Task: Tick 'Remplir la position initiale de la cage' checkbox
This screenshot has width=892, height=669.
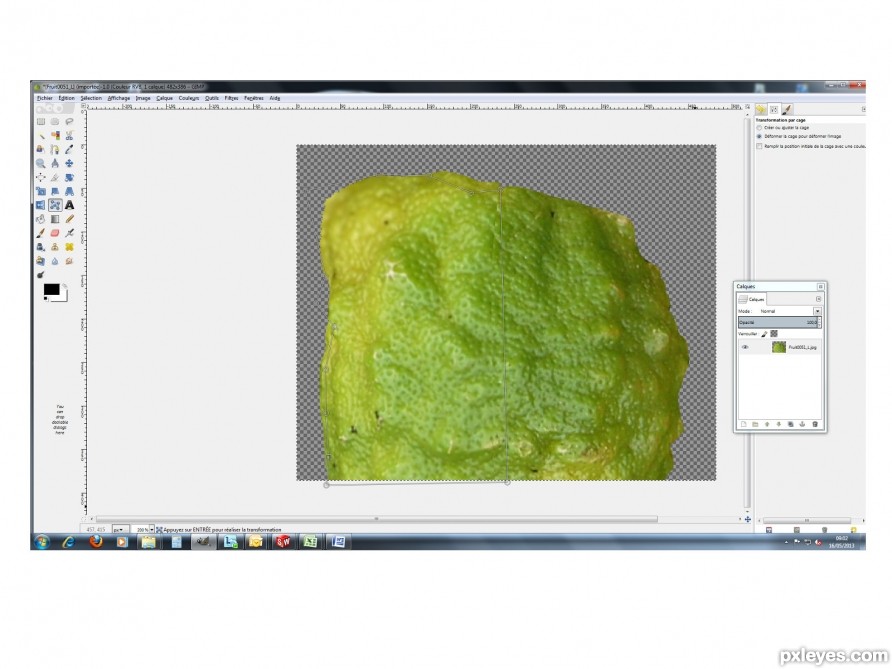Action: (759, 146)
